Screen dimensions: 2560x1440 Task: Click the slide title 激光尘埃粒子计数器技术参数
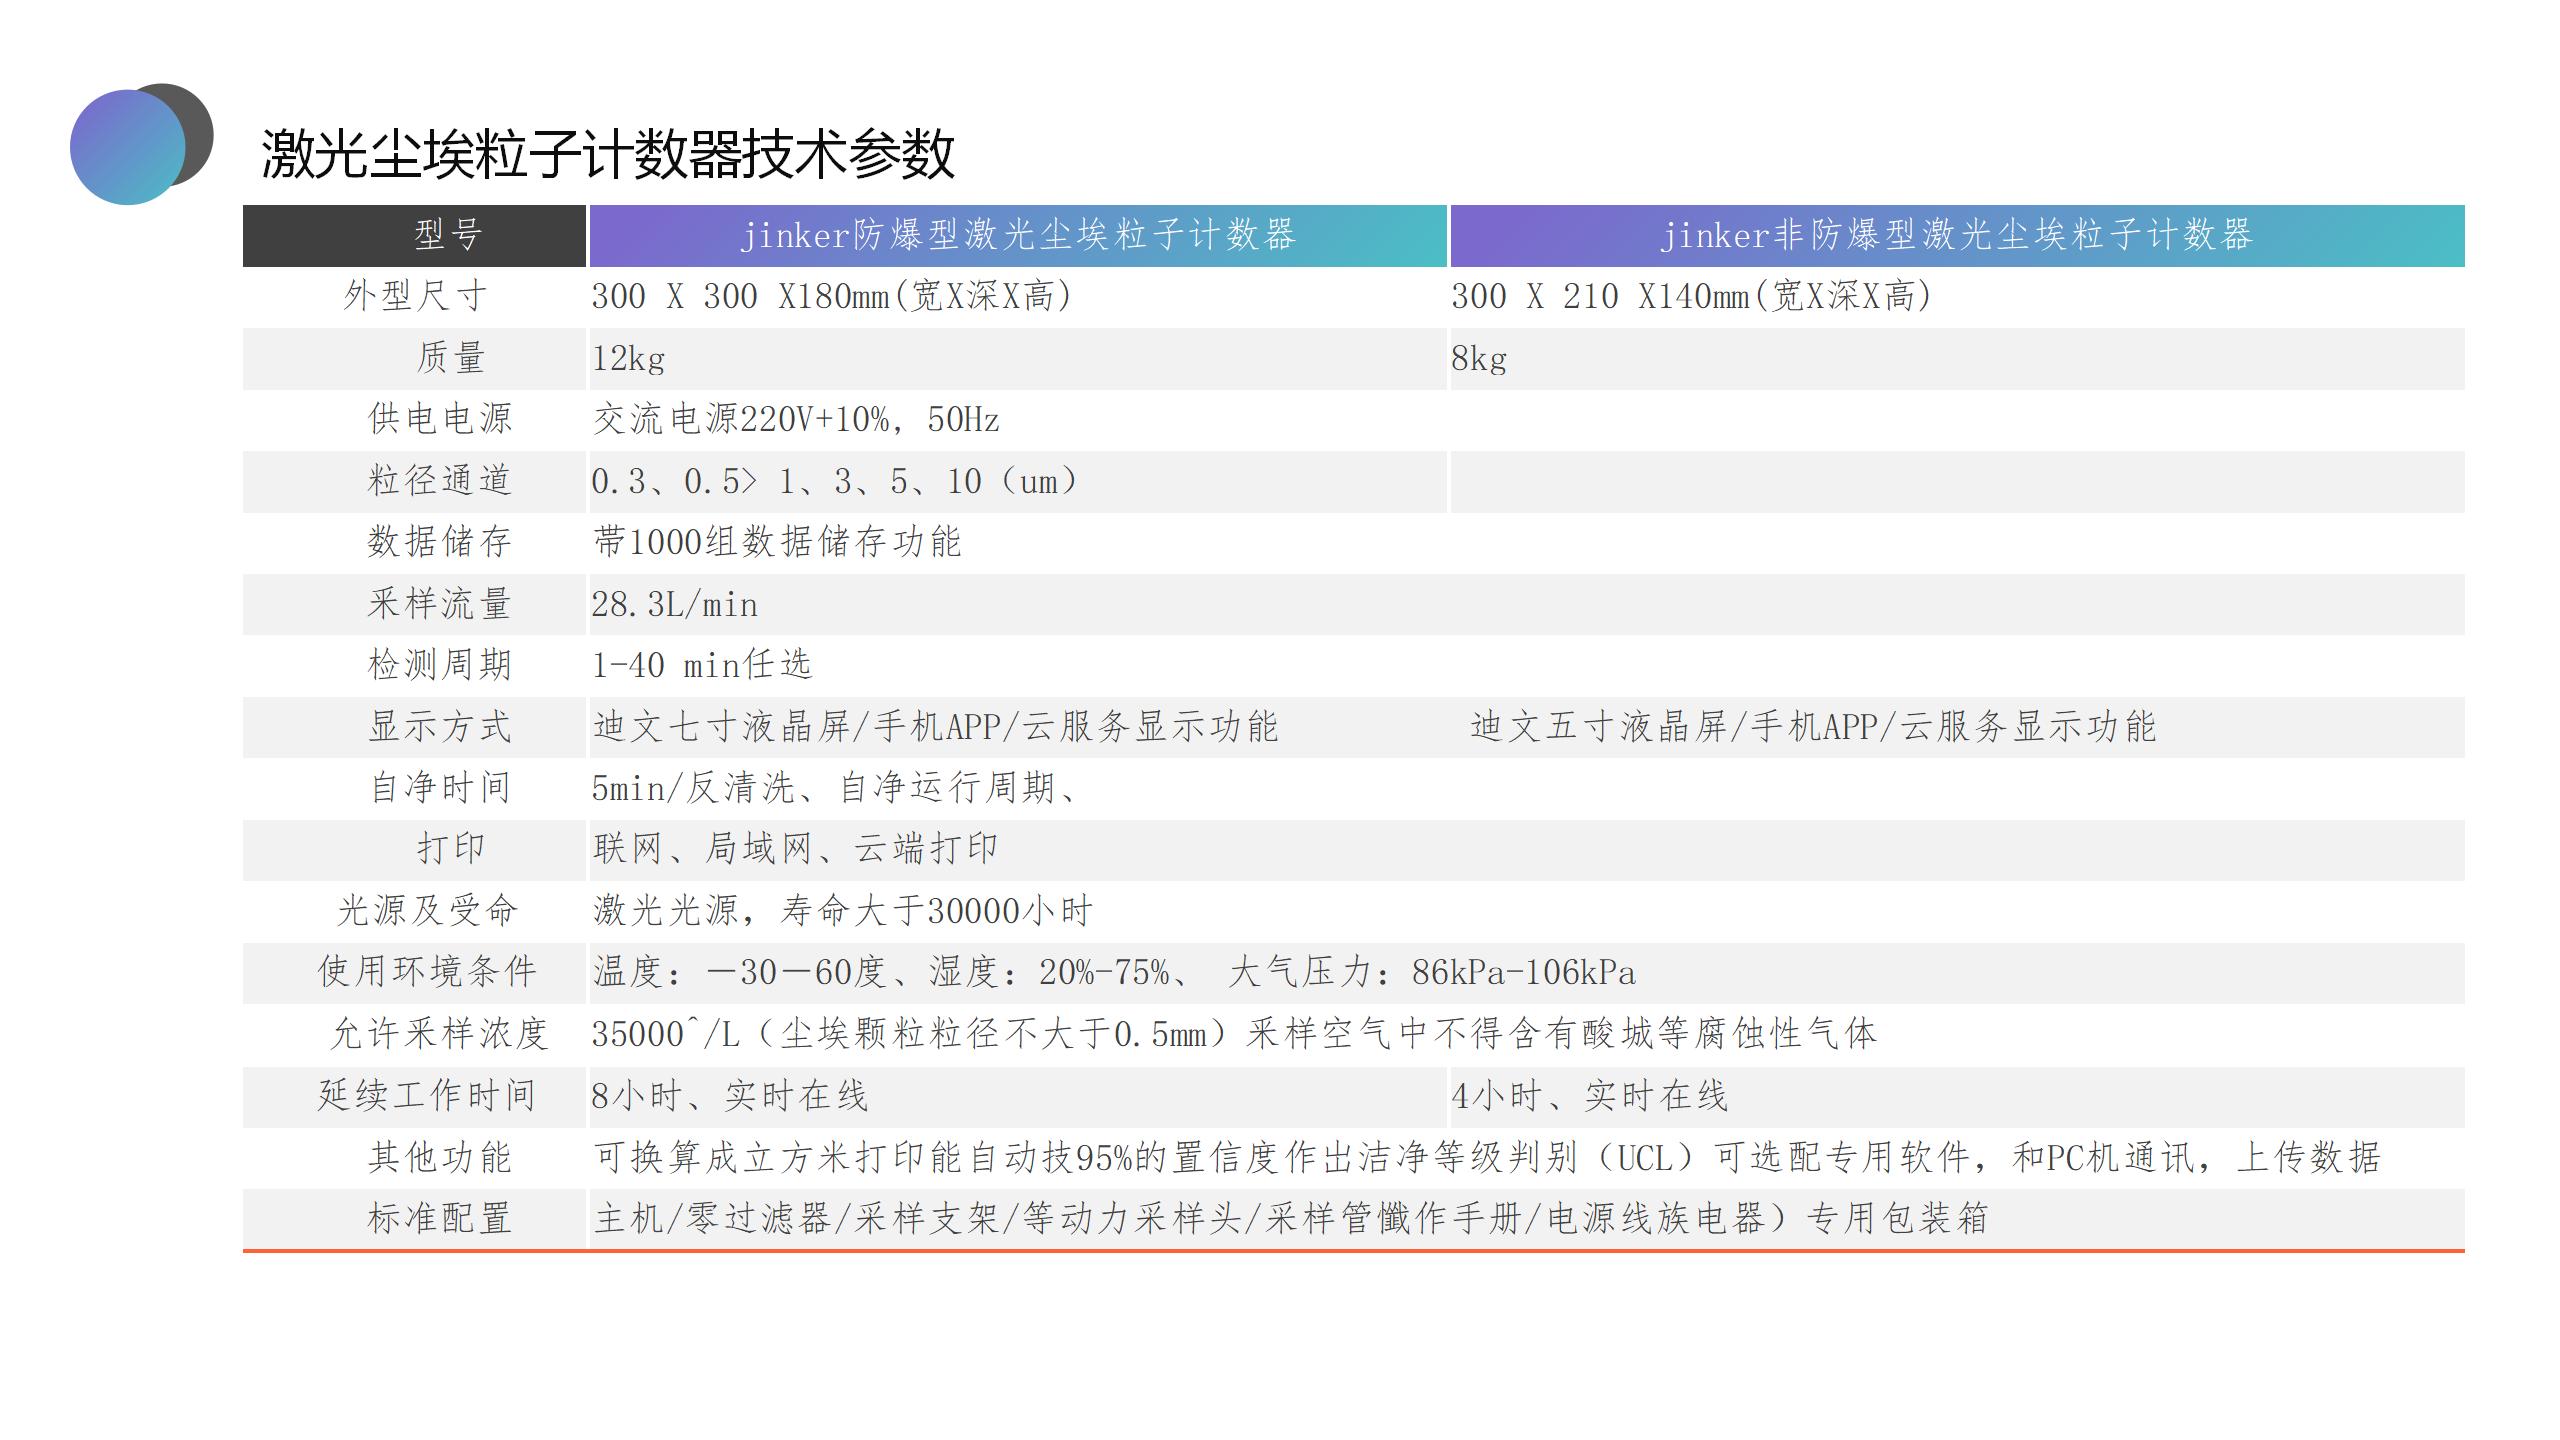click(x=608, y=155)
